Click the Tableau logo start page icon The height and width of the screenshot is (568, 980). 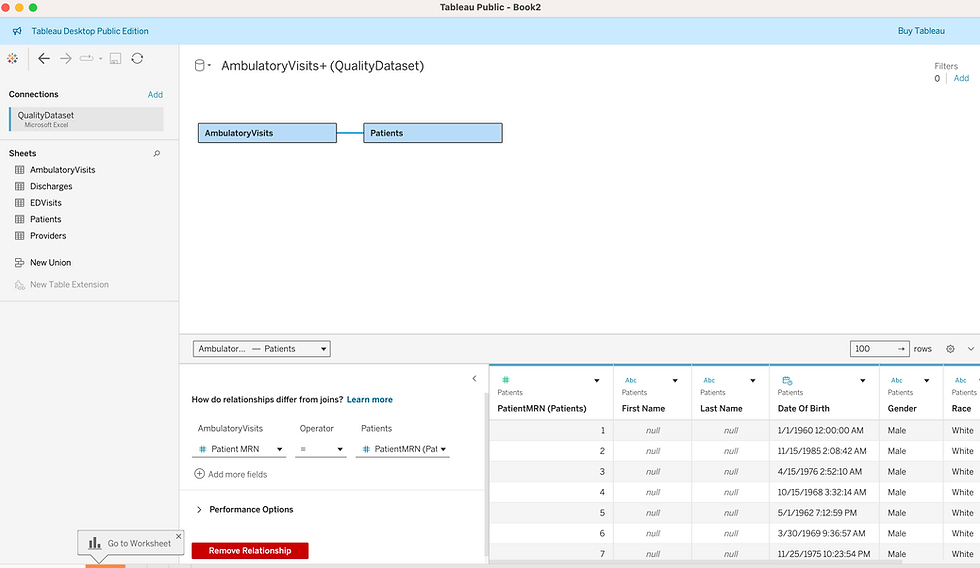coord(12,59)
